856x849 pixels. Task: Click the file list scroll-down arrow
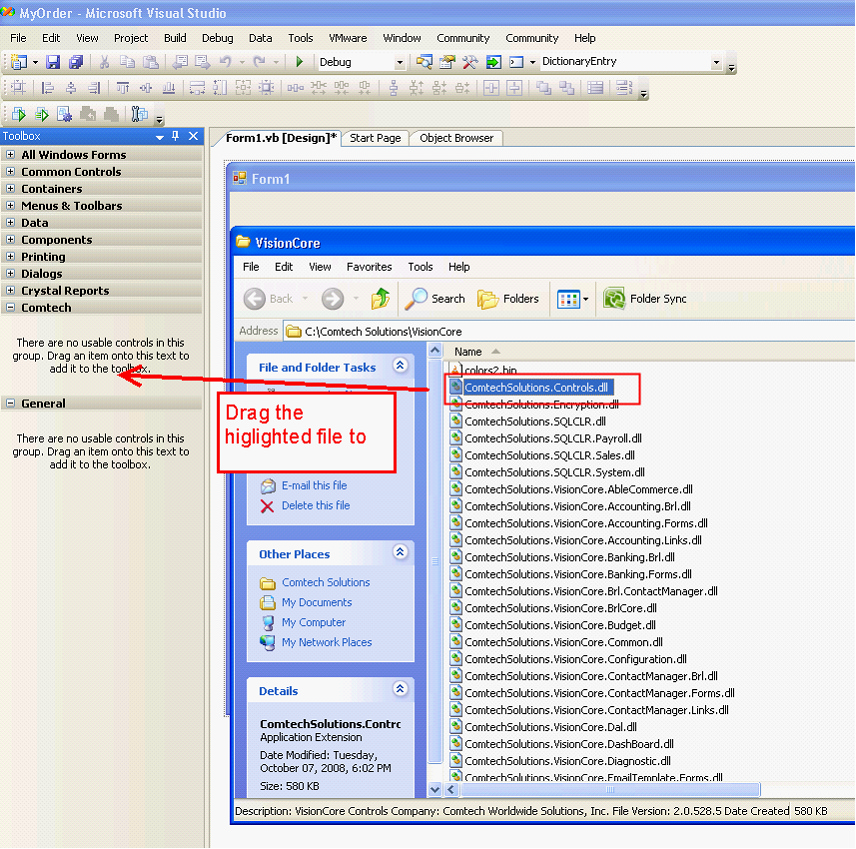[x=435, y=789]
